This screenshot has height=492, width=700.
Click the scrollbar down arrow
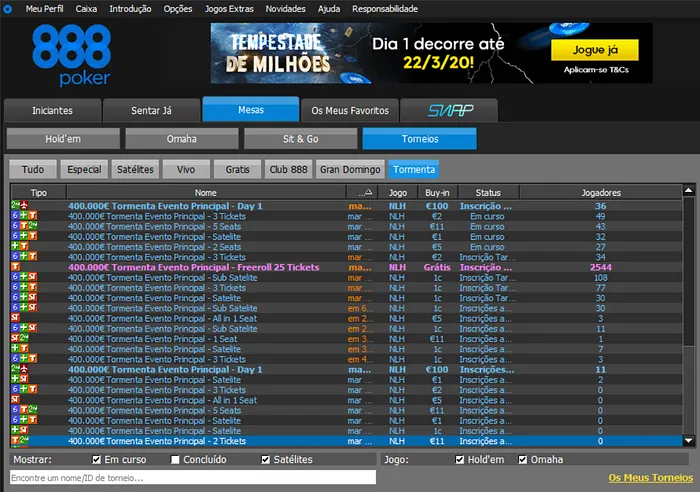tap(688, 441)
